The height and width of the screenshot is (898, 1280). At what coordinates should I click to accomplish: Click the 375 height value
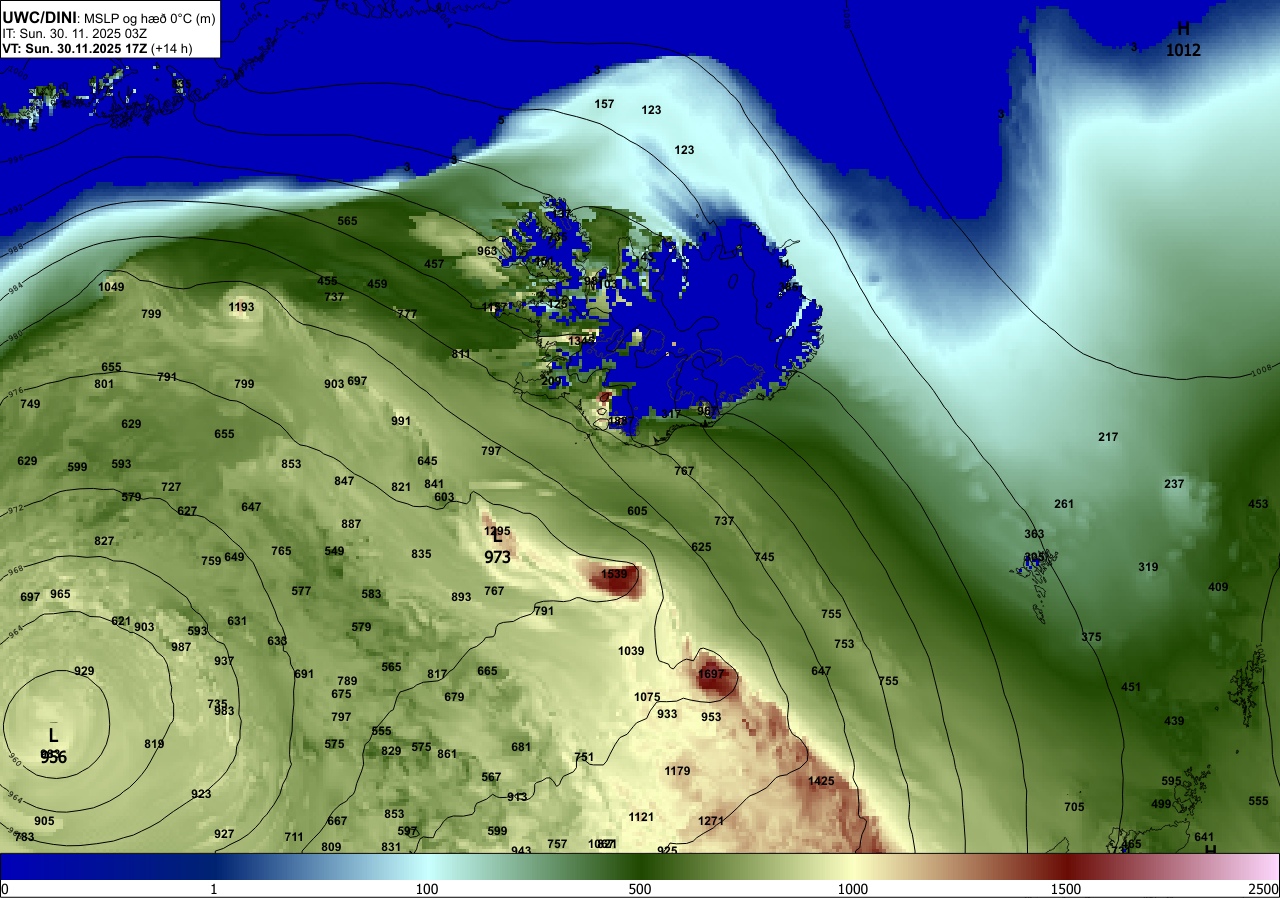pyautogui.click(x=1091, y=637)
